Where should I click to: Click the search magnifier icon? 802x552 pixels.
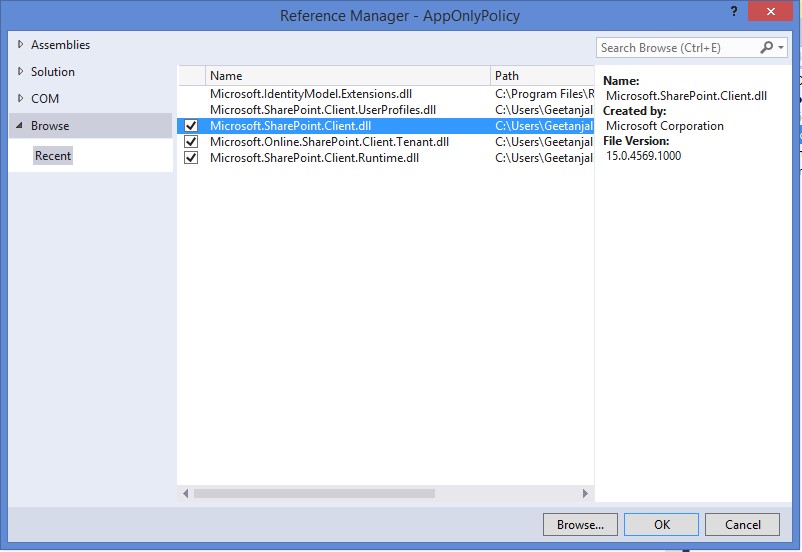766,48
